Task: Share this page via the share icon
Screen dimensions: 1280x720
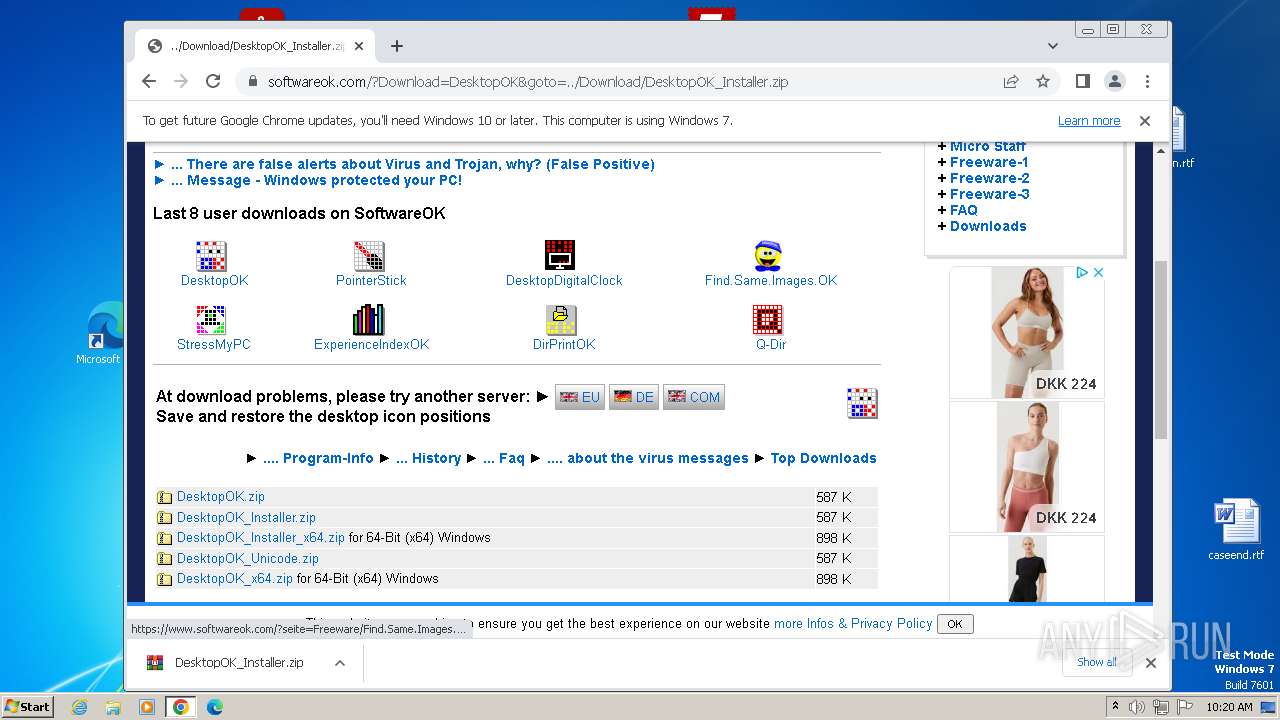Action: click(1011, 81)
